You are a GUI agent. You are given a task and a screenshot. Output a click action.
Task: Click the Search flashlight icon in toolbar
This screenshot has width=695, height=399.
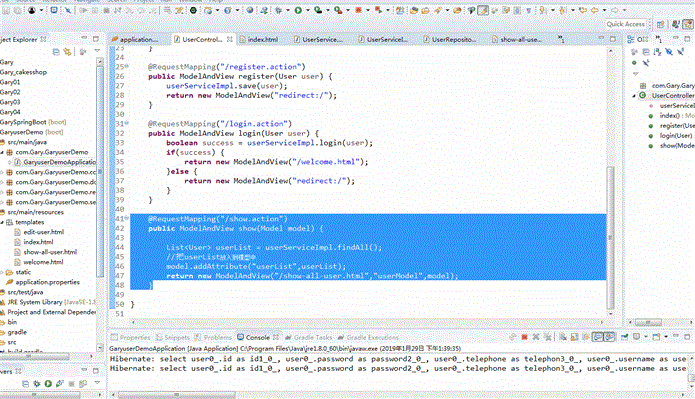(439, 10)
